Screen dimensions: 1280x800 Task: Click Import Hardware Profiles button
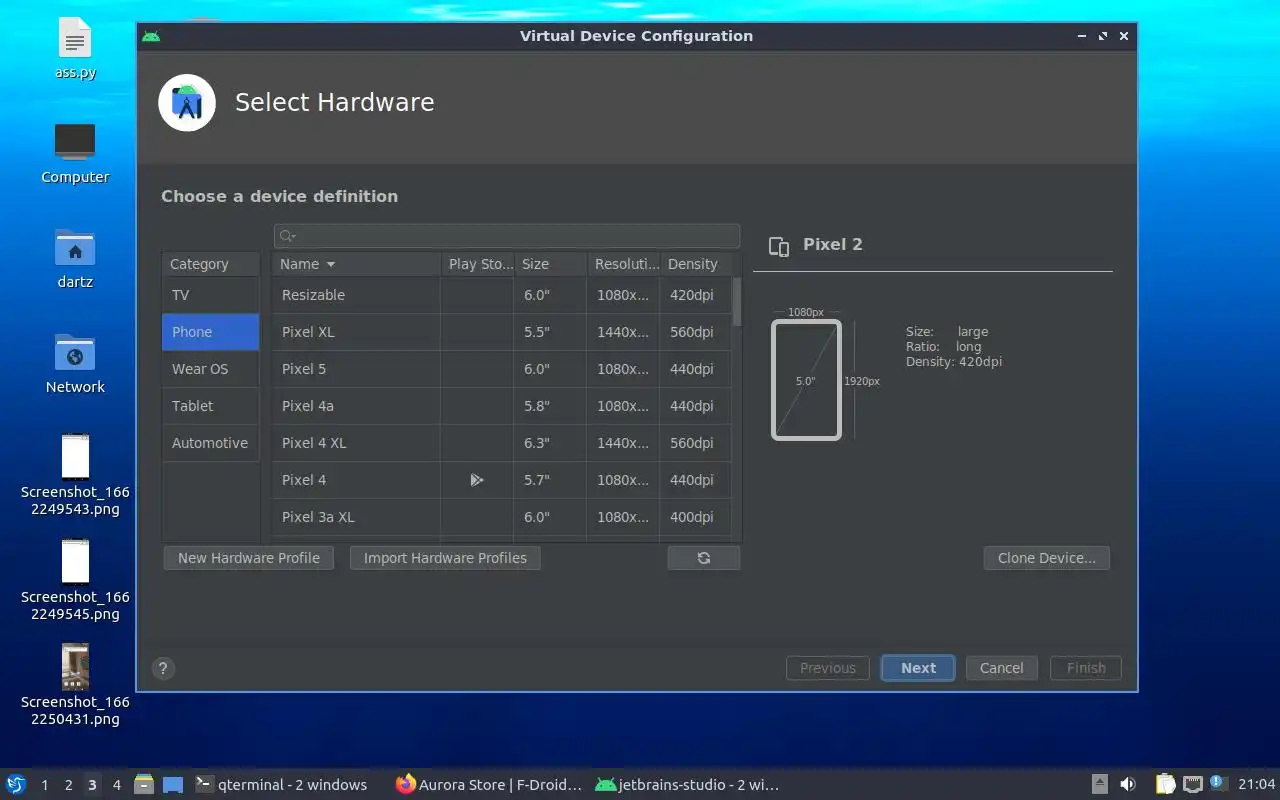(x=445, y=558)
